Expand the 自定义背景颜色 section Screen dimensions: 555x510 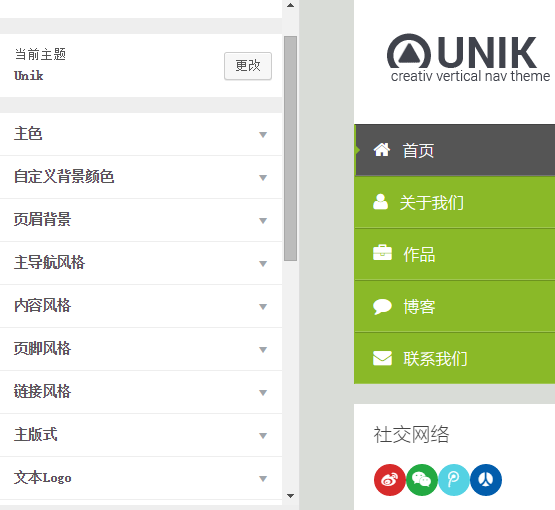coord(141,177)
